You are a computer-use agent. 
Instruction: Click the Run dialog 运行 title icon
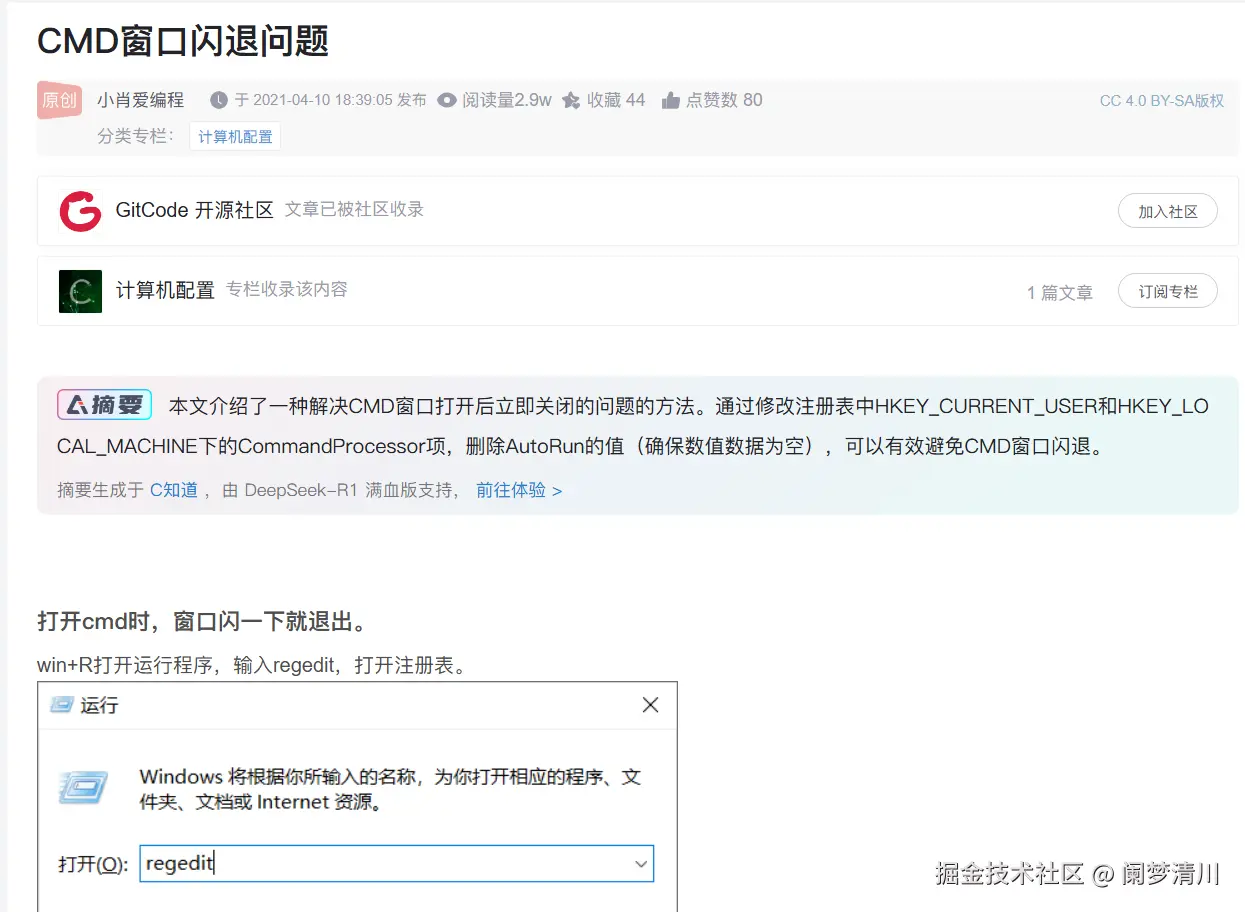point(62,705)
